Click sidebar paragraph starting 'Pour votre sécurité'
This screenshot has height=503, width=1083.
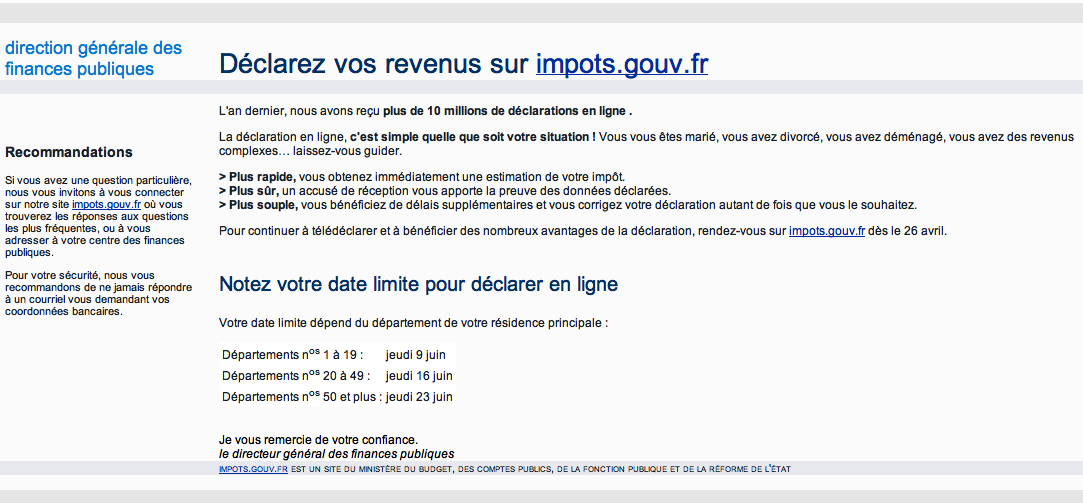point(99,294)
